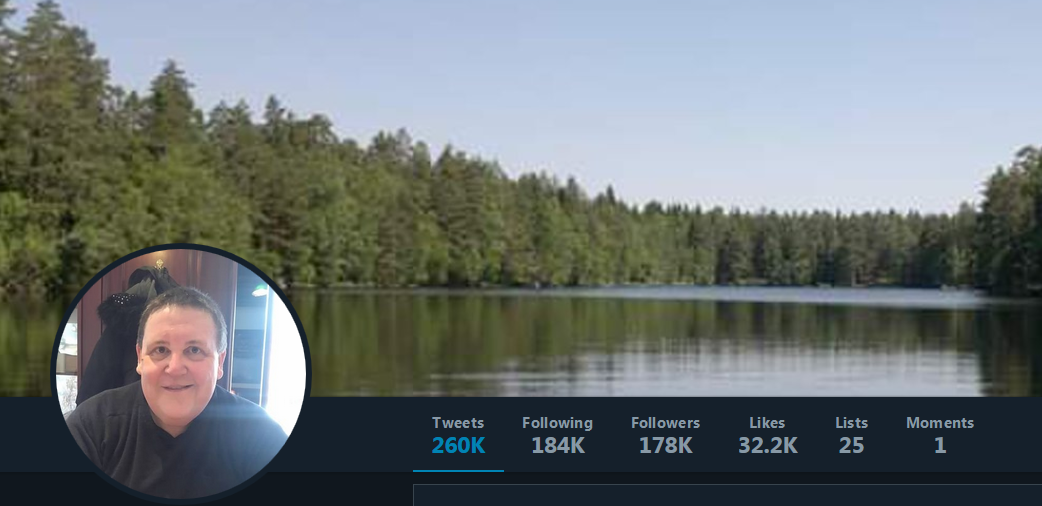Click the dark bar left of Tweets
The width and height of the screenshot is (1042, 506).
click(362, 435)
